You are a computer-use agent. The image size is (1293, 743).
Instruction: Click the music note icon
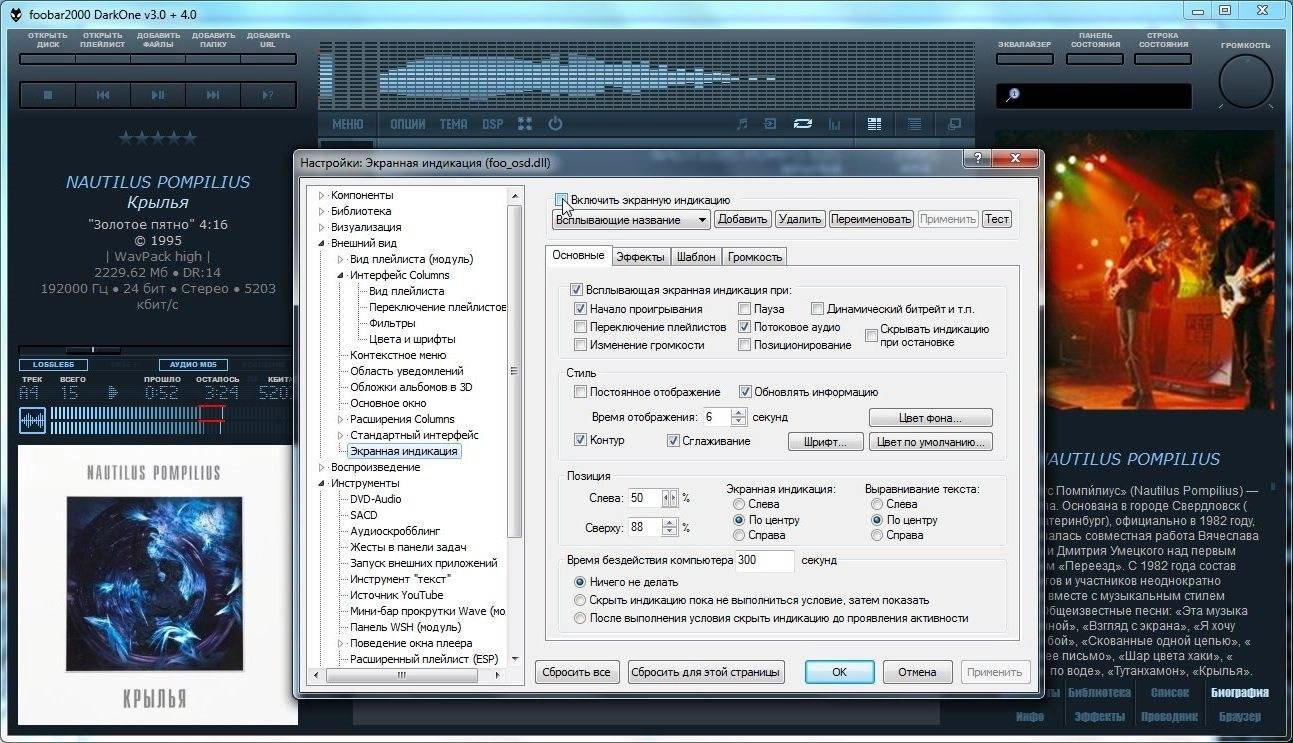[x=741, y=124]
